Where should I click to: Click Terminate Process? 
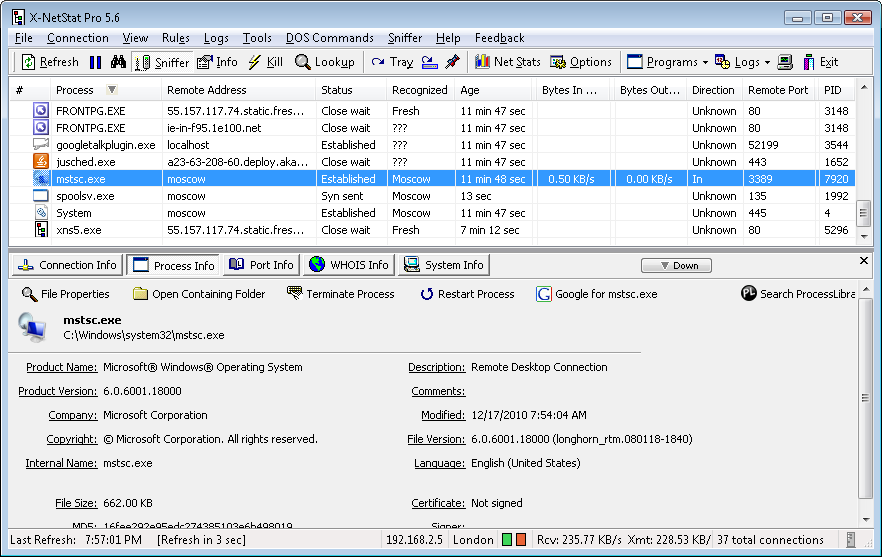(x=340, y=294)
